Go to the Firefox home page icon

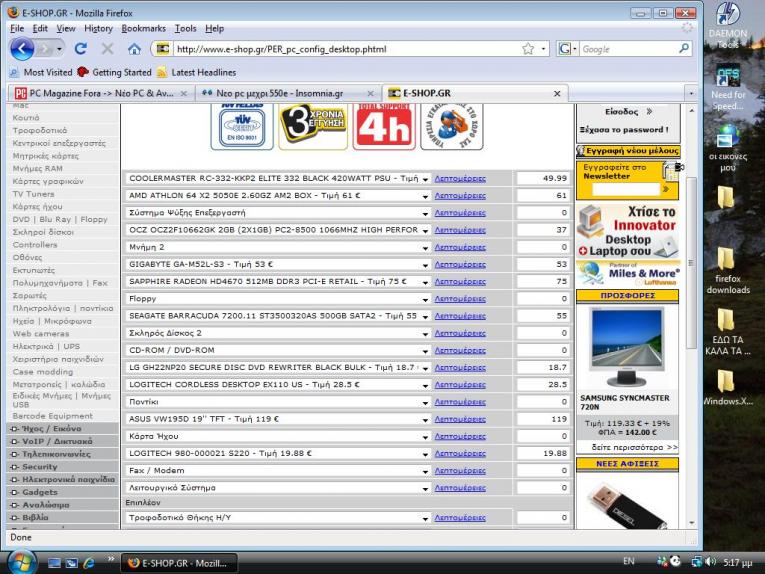tap(134, 49)
